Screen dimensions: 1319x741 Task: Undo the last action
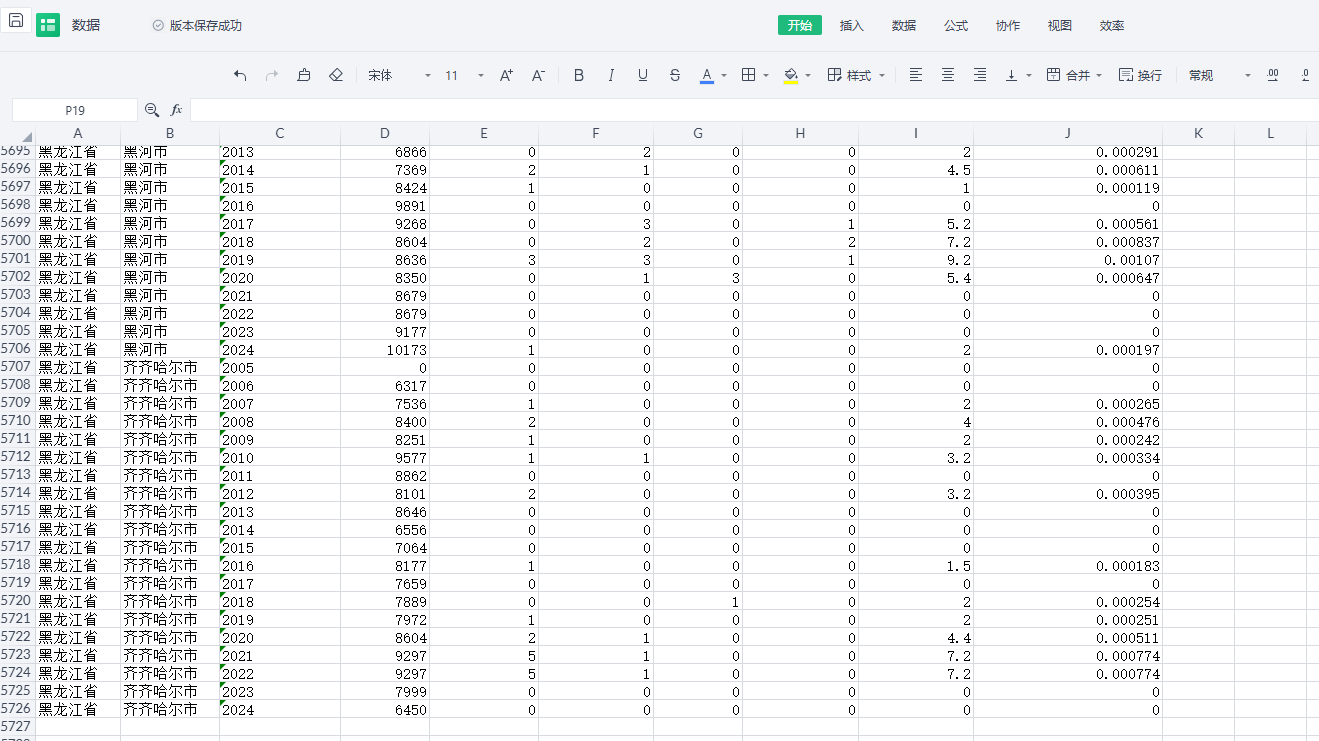coord(240,75)
